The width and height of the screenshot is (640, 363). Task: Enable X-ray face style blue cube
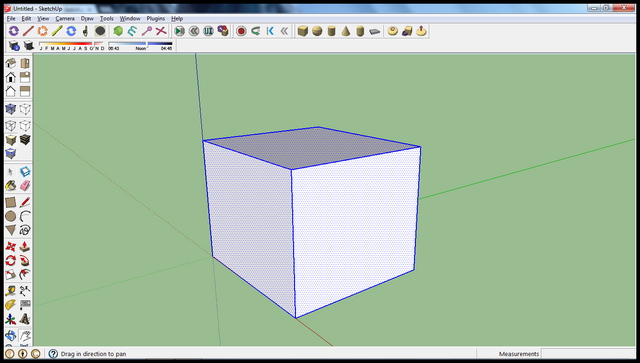click(11, 109)
